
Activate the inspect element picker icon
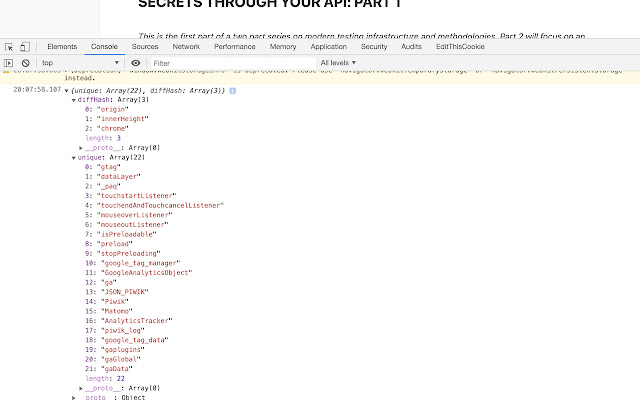tap(9, 47)
